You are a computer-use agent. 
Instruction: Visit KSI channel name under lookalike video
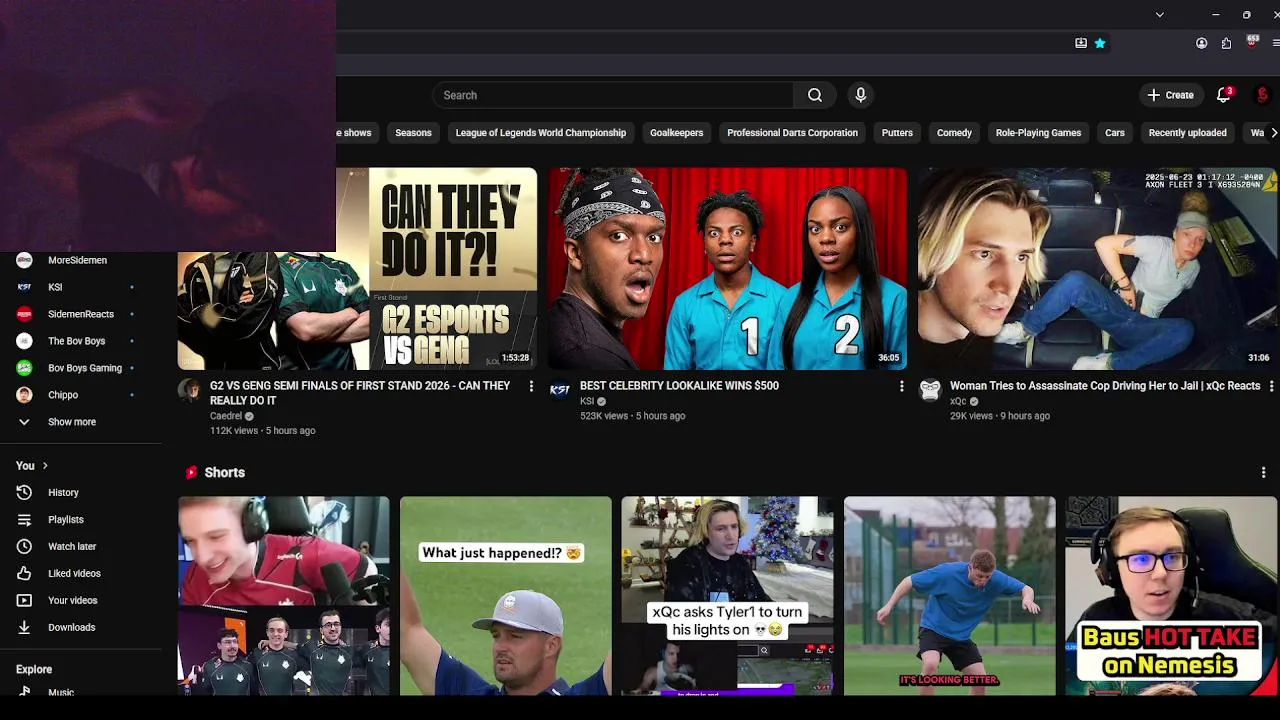(x=587, y=401)
